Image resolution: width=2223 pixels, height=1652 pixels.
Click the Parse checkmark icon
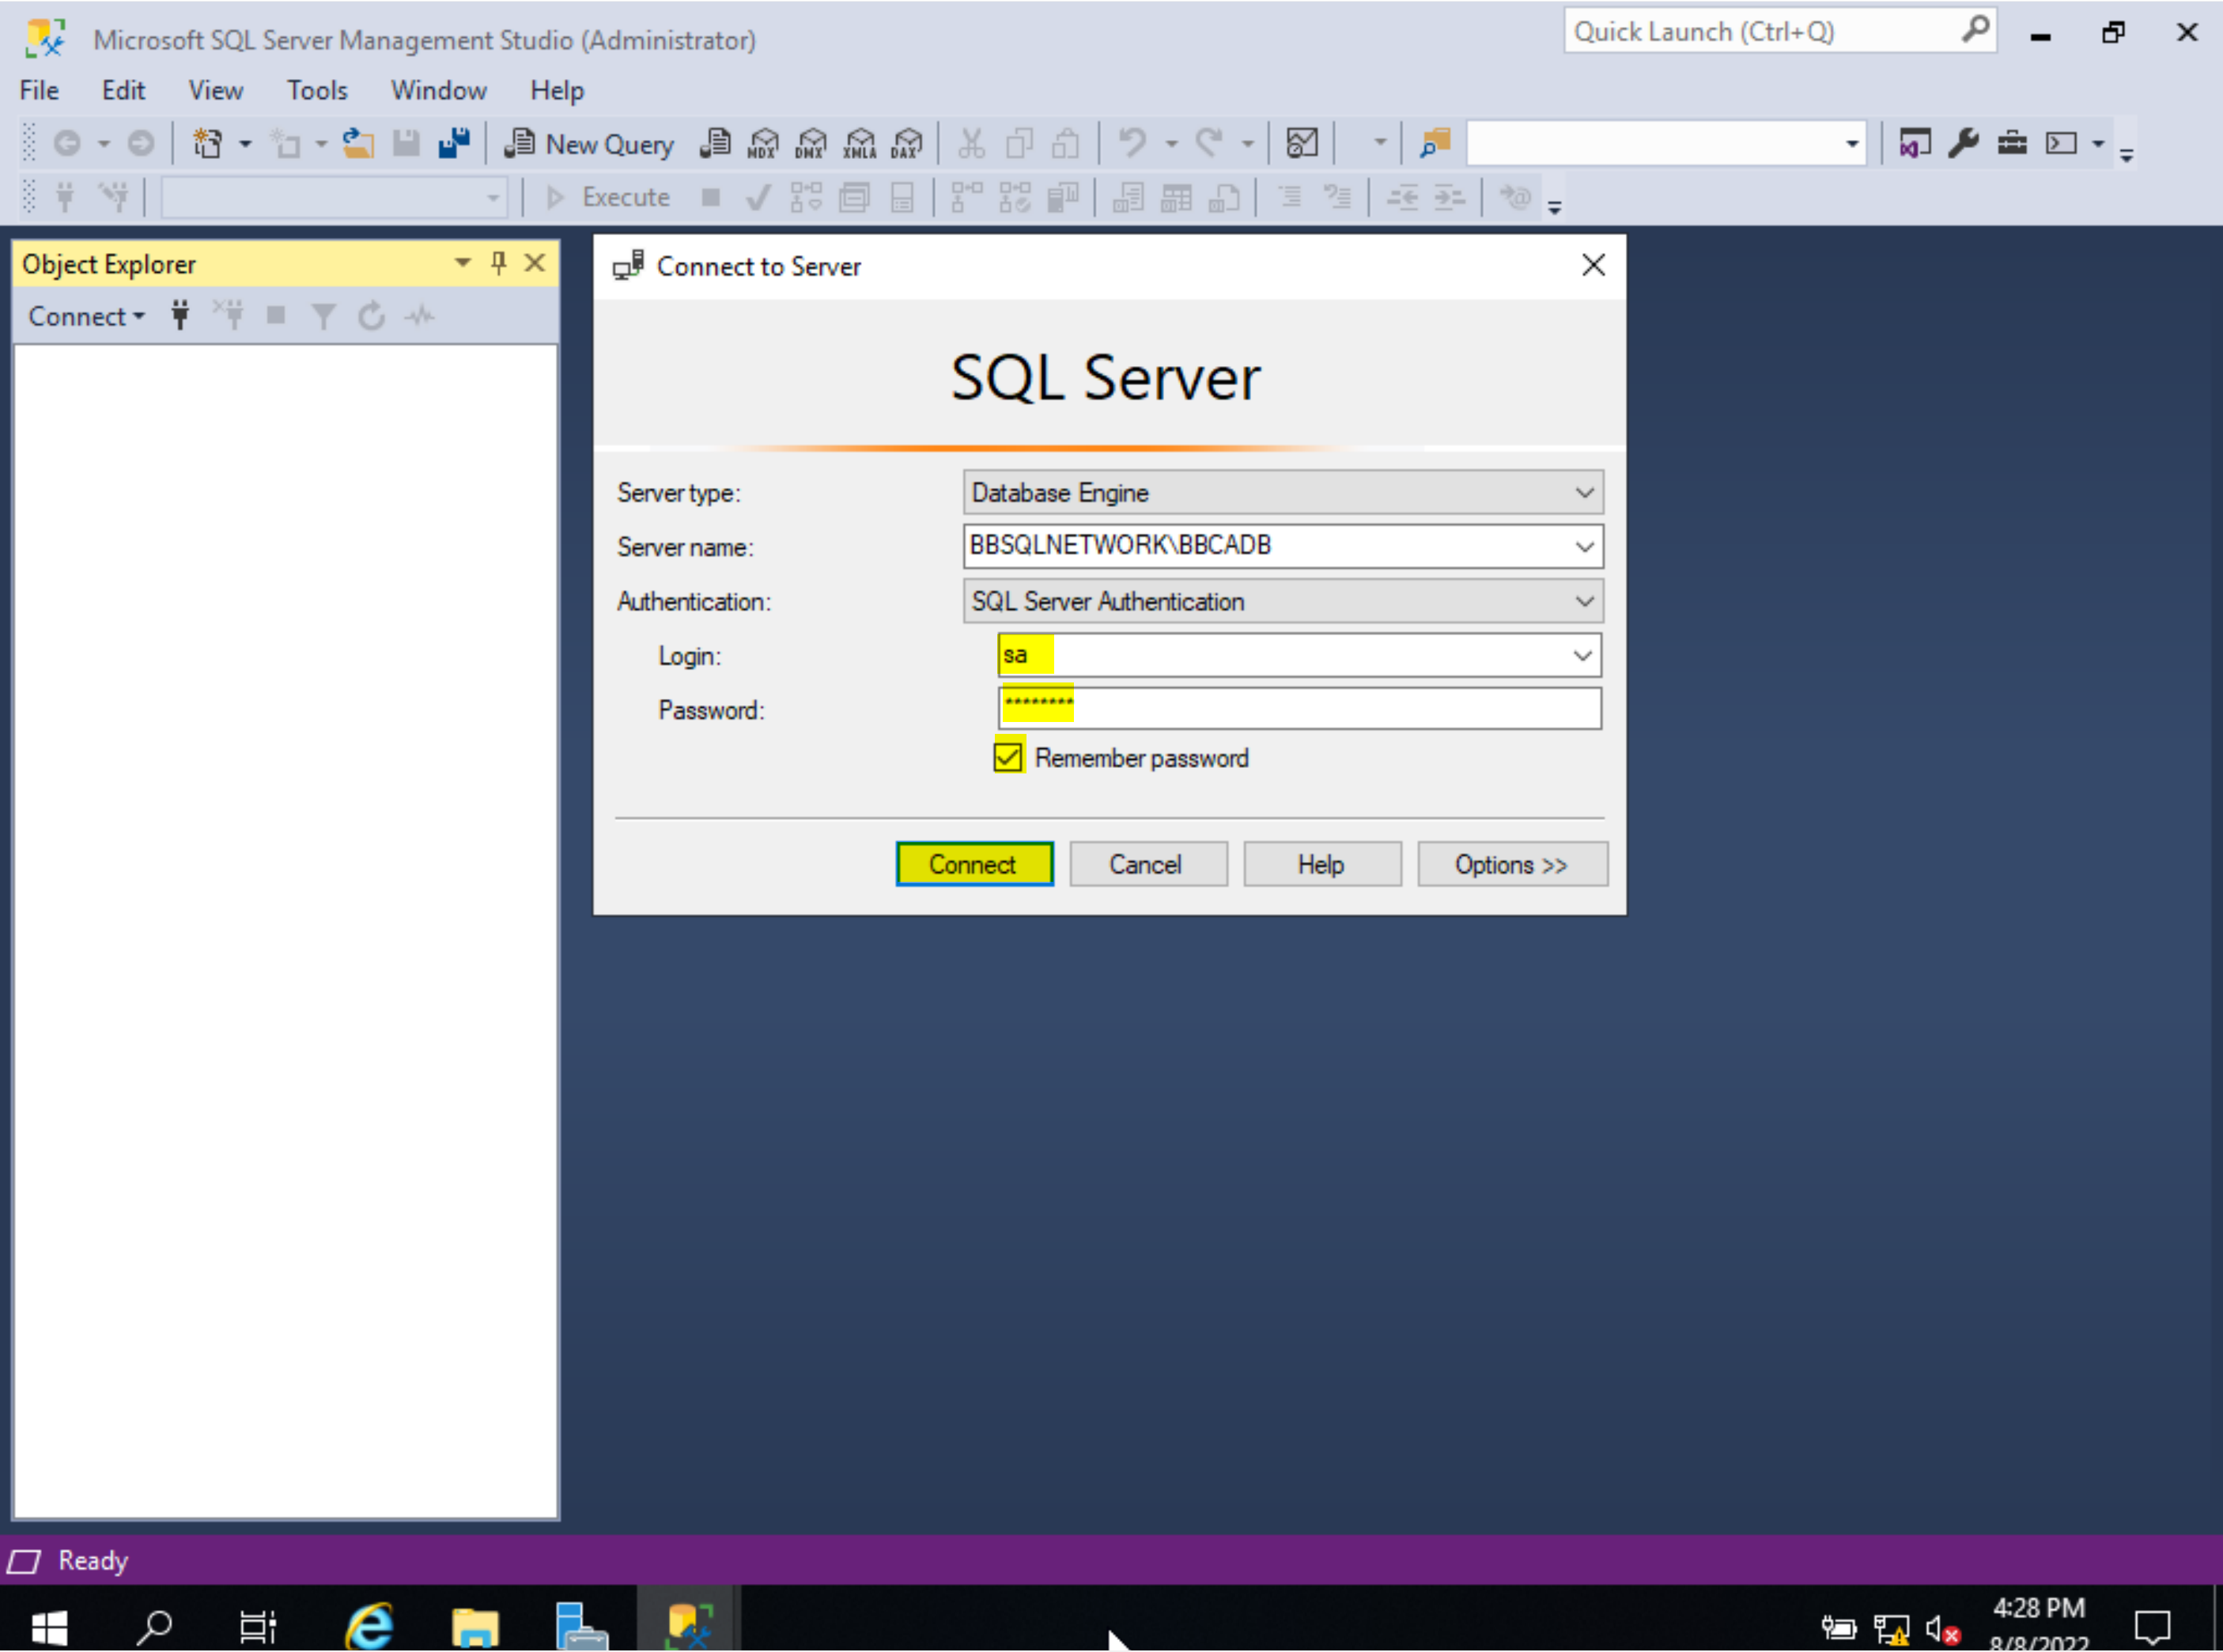point(758,197)
